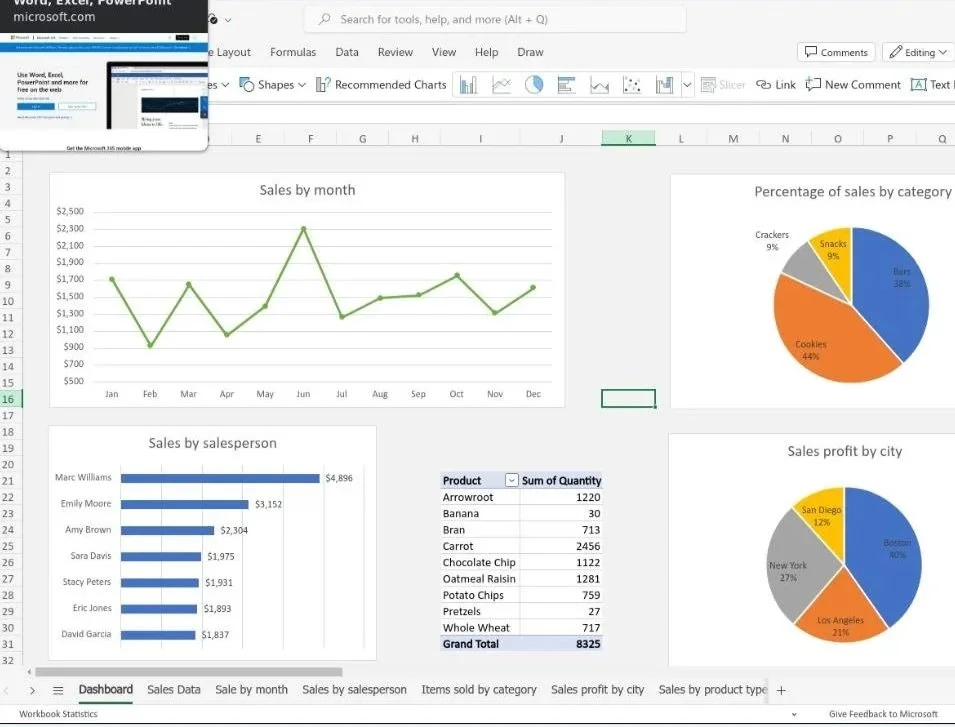Switch to the Sales Data sheet
Screen dimensions: 955x727
point(174,690)
